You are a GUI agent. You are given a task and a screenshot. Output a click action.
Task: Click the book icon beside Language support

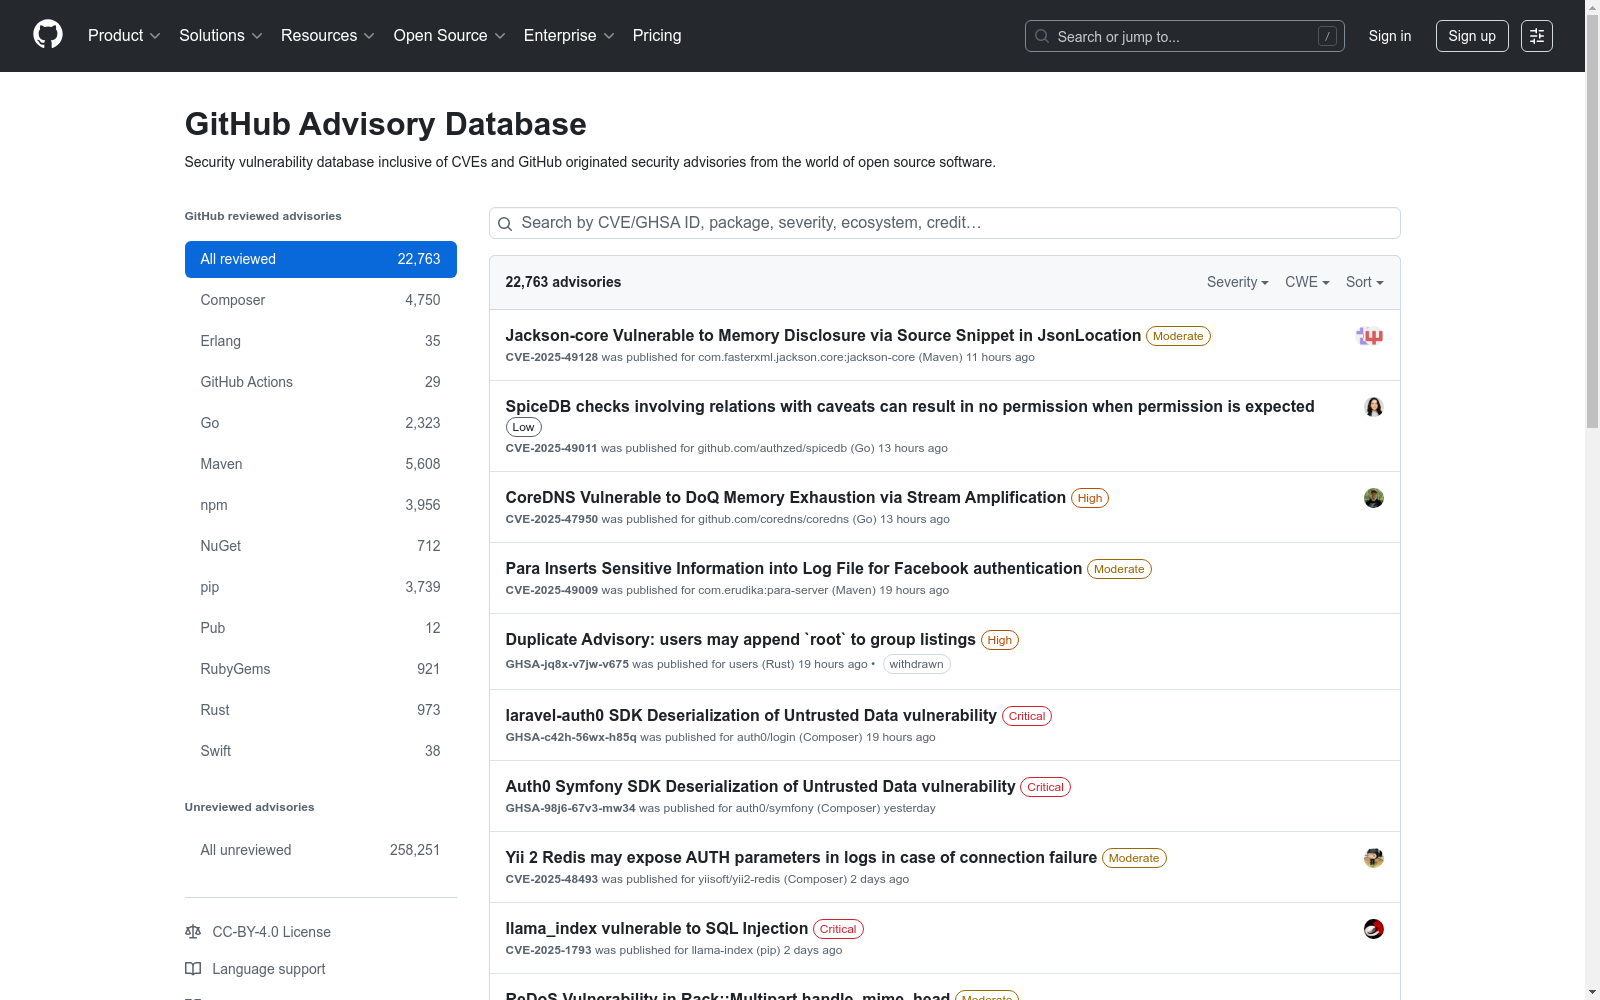tap(193, 969)
